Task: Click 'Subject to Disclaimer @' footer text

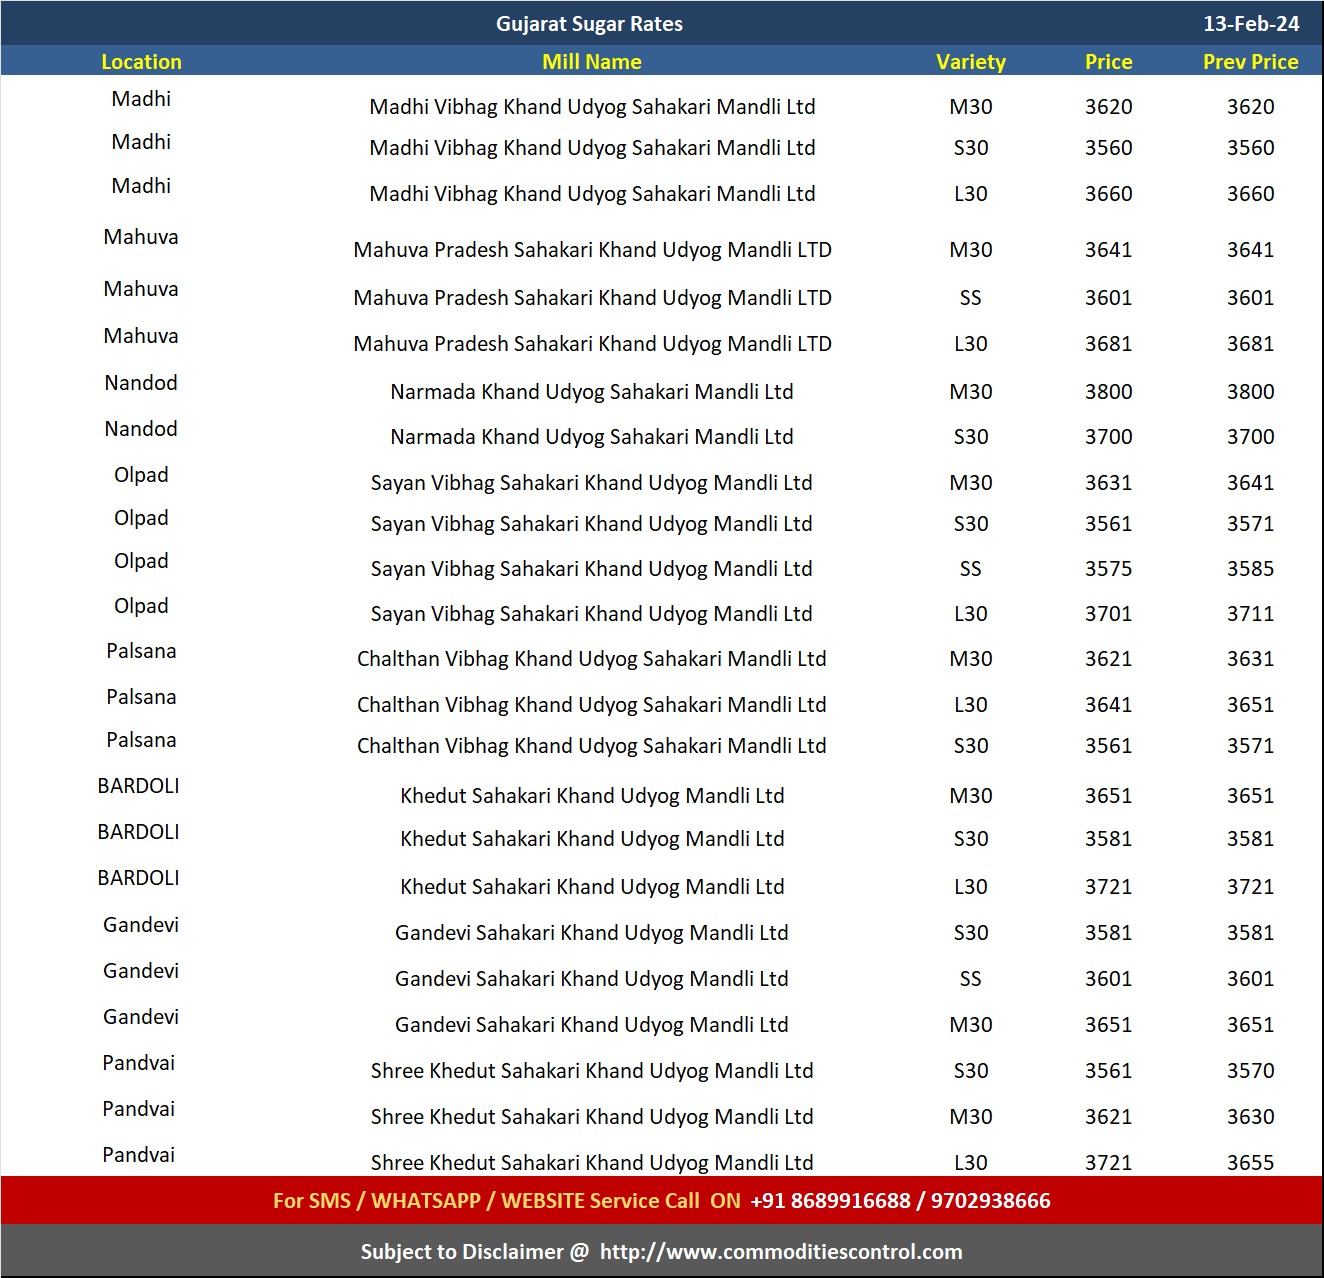Action: [475, 1252]
